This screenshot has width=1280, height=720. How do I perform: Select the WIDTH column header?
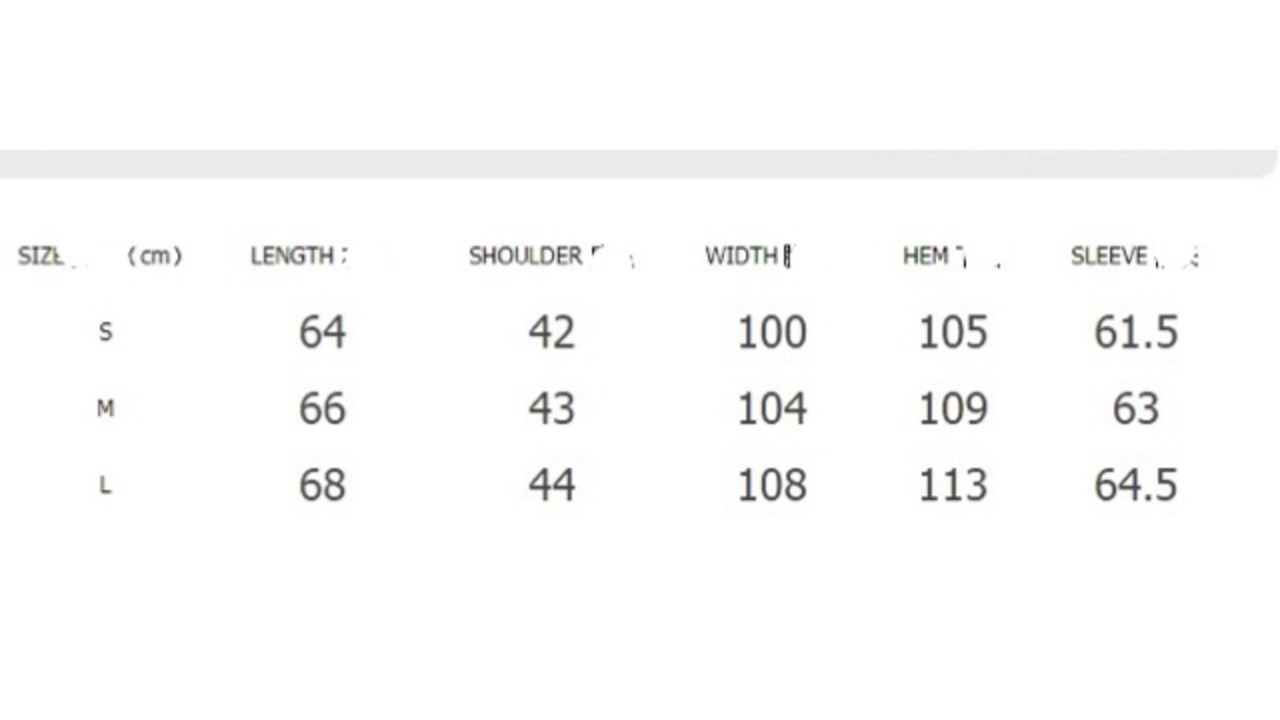742,256
